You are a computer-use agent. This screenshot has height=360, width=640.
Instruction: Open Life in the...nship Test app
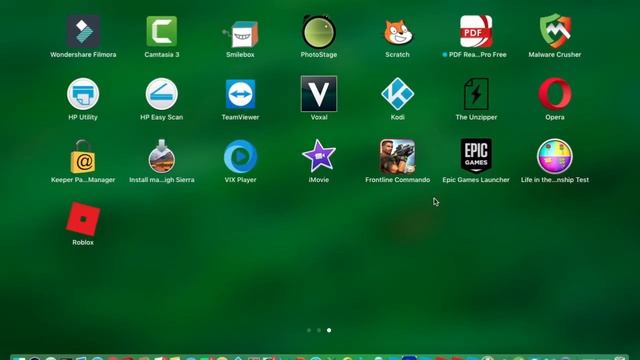point(555,156)
